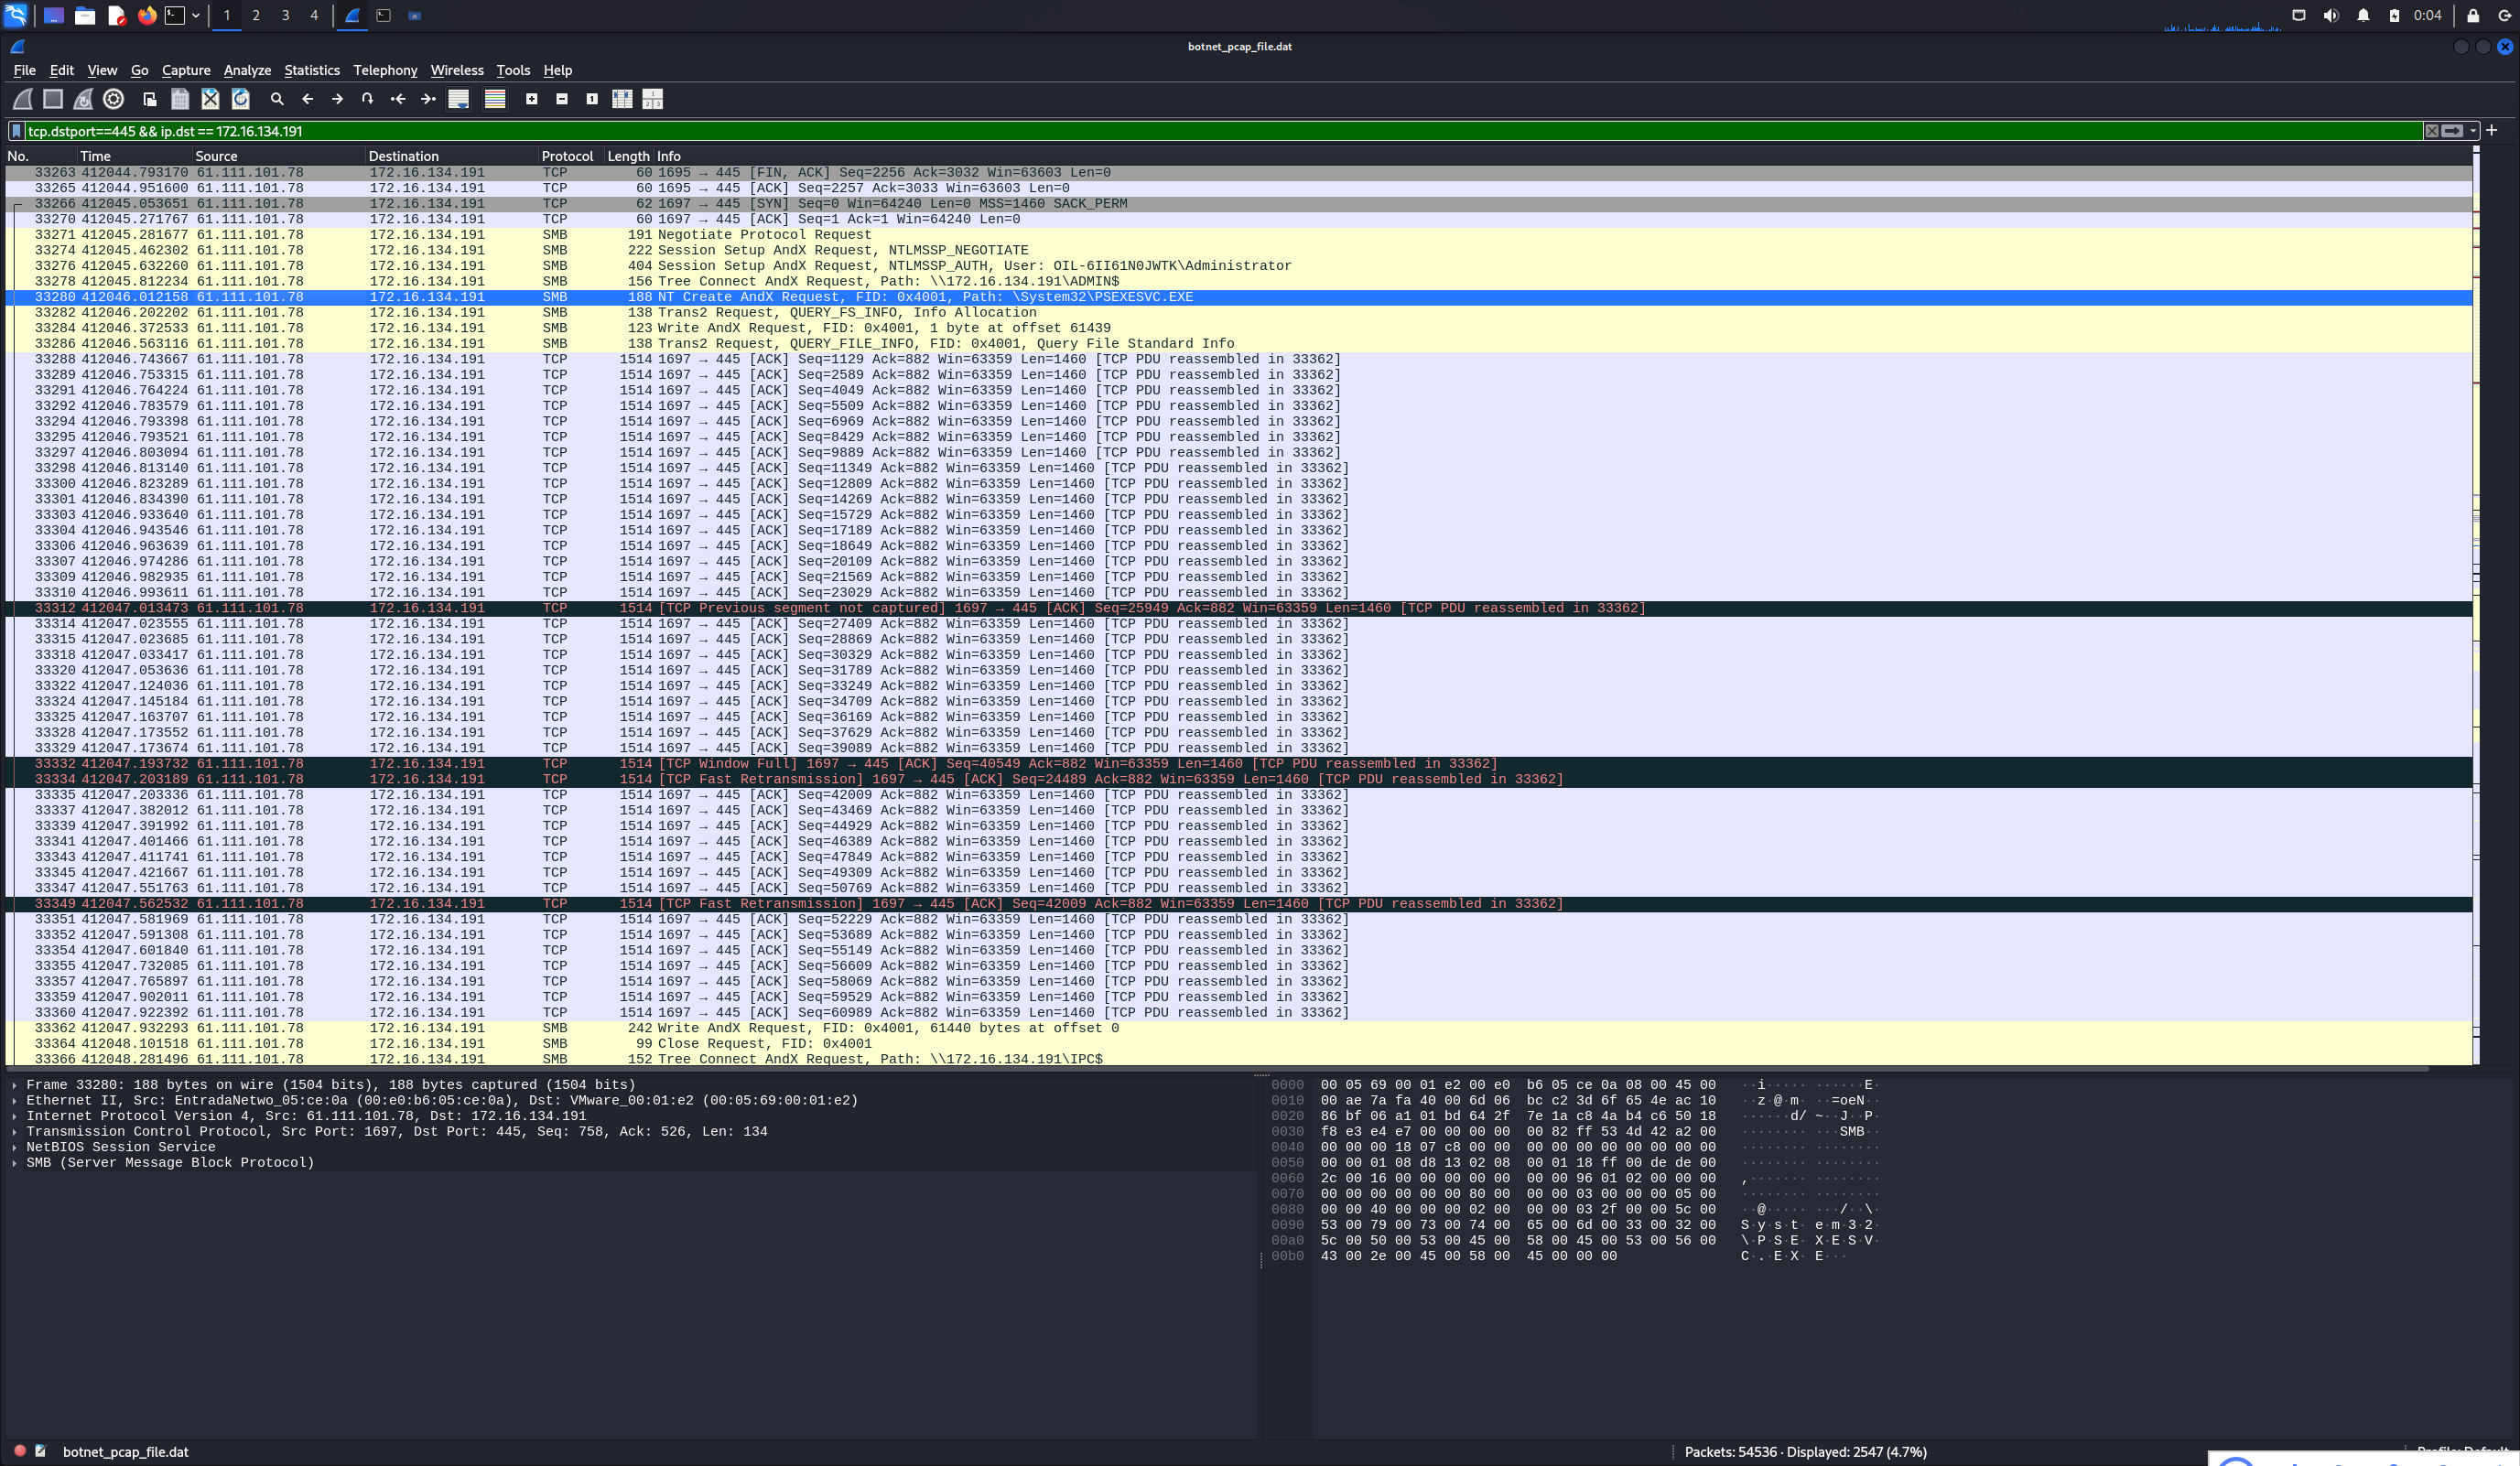
Task: Click the zoom in plus icon
Action: click(x=532, y=99)
